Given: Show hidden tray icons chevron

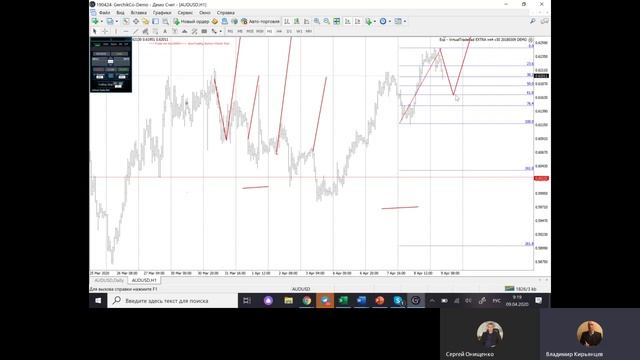Looking at the screenshot, I should (x=432, y=300).
